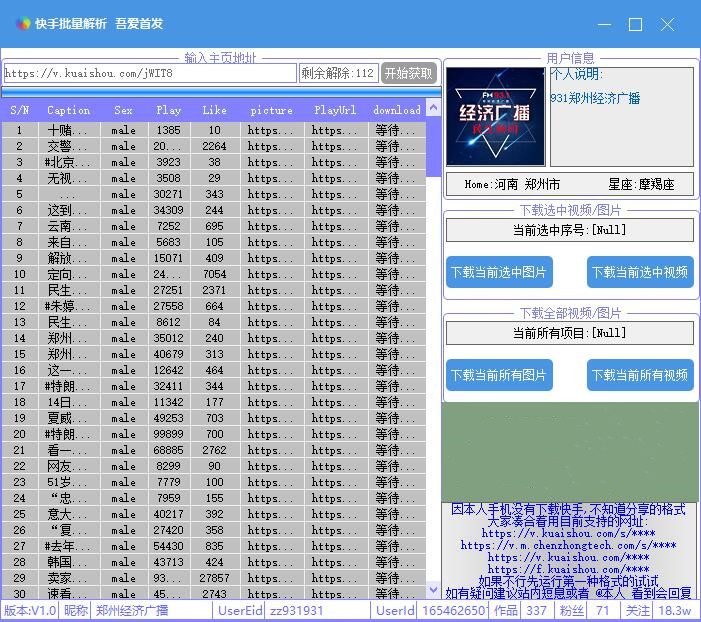Click status bar 作品 count 337
The image size is (701, 622).
click(x=536, y=611)
